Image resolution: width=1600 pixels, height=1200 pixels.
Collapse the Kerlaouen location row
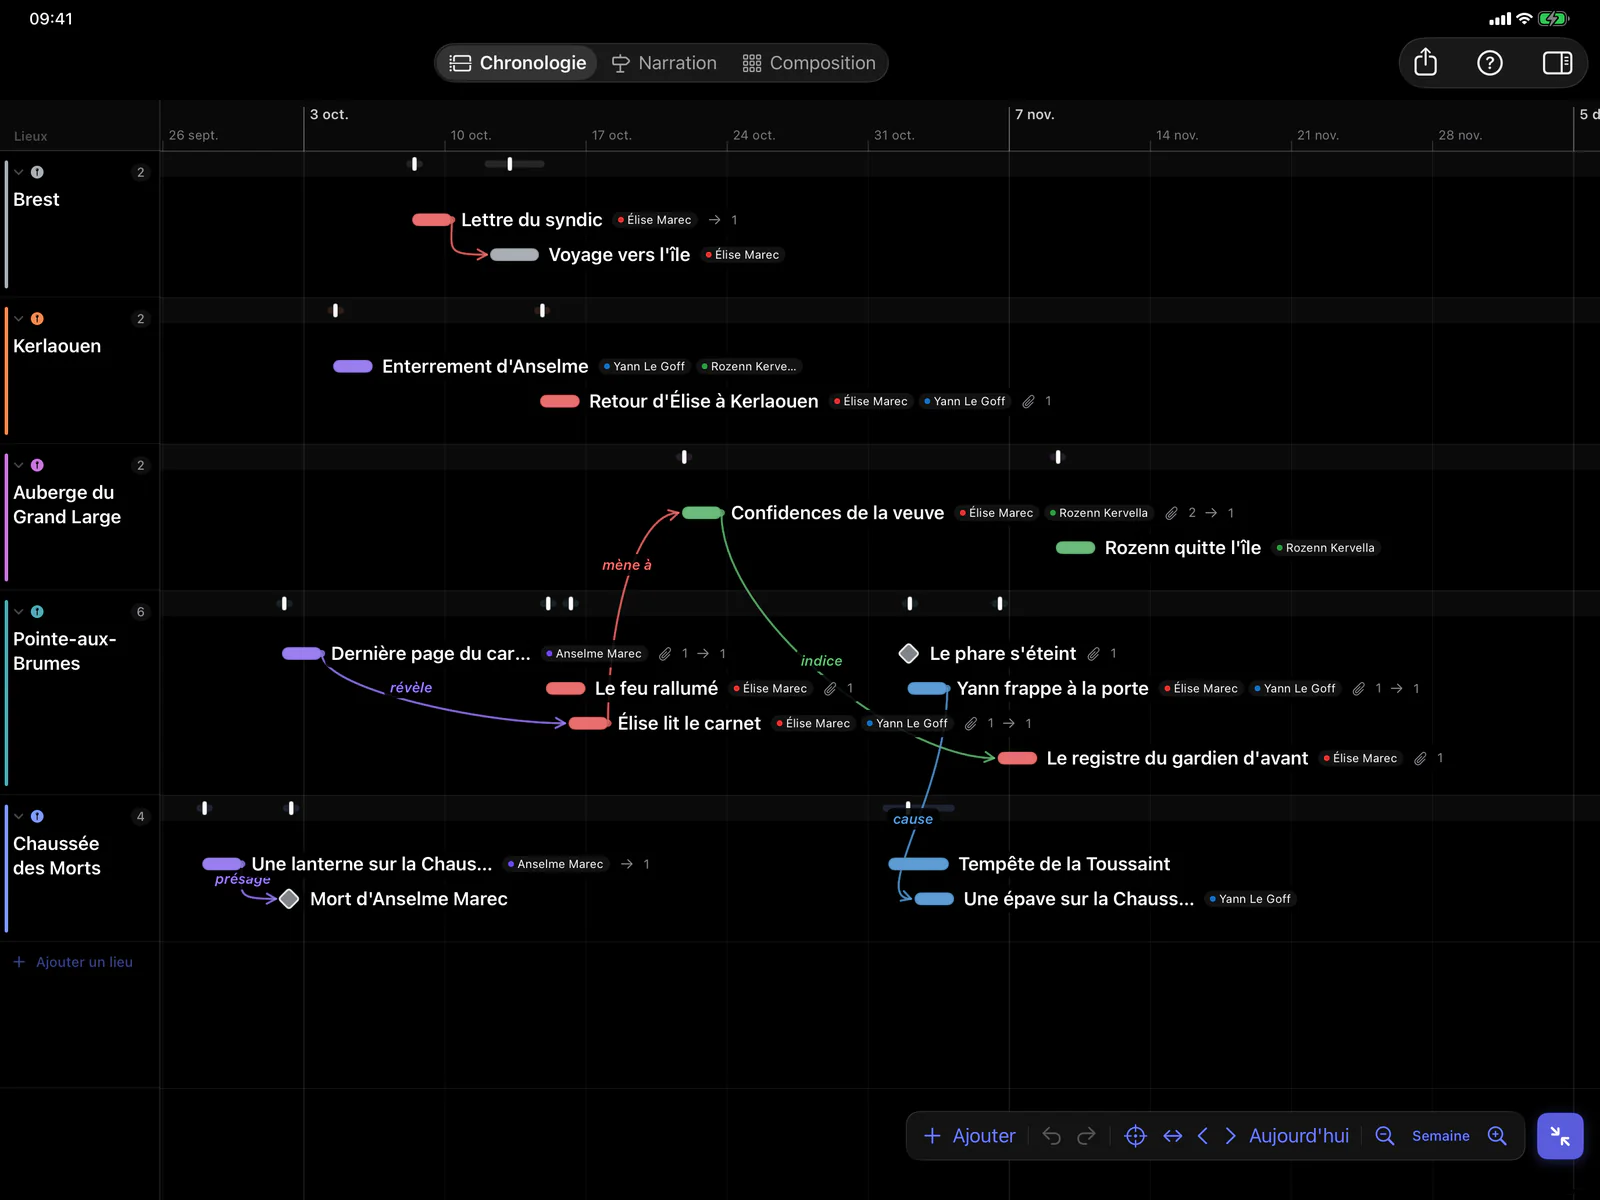[x=19, y=319]
